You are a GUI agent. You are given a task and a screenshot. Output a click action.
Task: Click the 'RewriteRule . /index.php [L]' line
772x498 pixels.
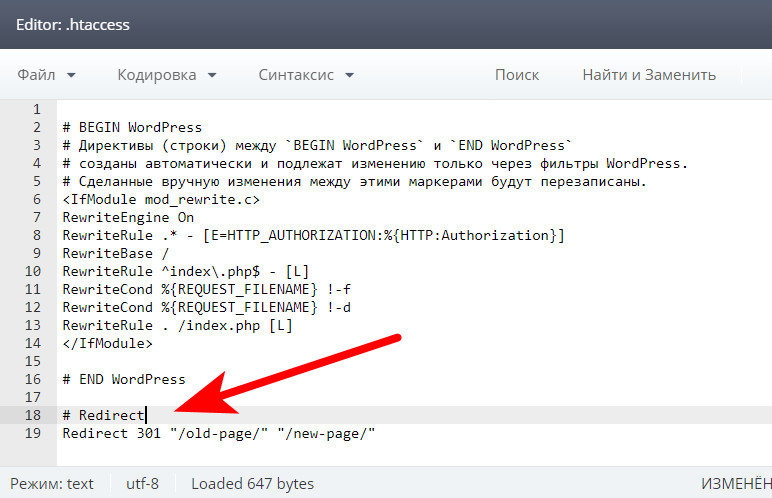[x=177, y=325]
